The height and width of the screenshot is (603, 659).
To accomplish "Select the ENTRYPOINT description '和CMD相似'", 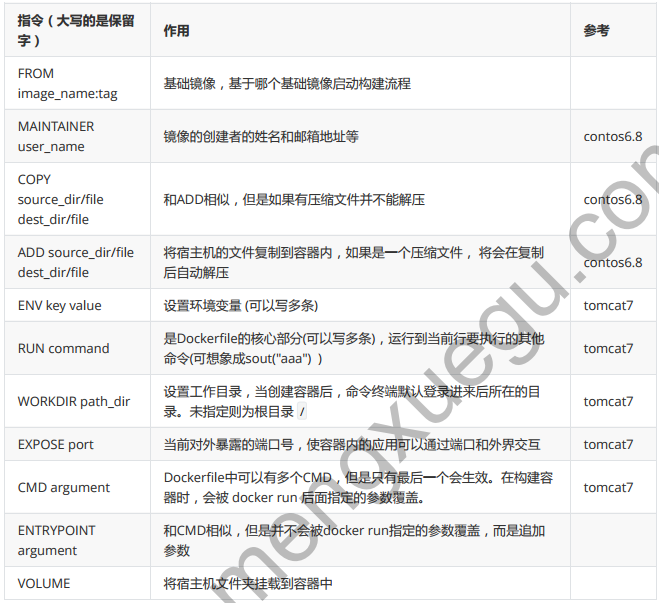I will point(198,530).
